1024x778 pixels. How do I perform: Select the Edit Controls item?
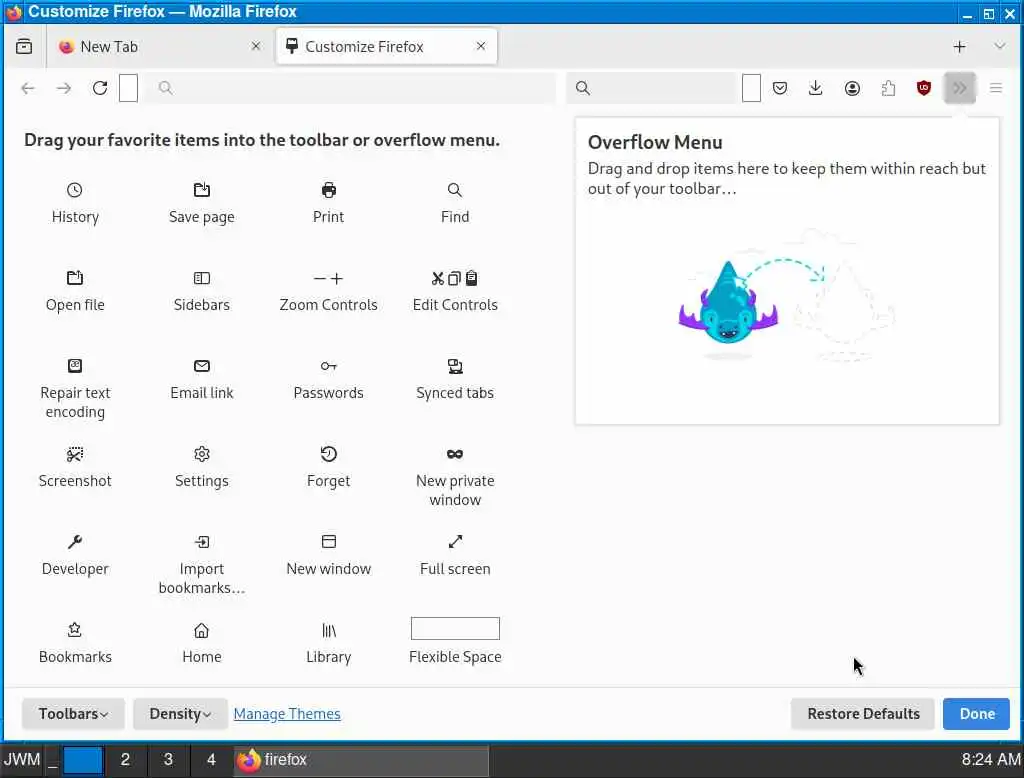455,292
